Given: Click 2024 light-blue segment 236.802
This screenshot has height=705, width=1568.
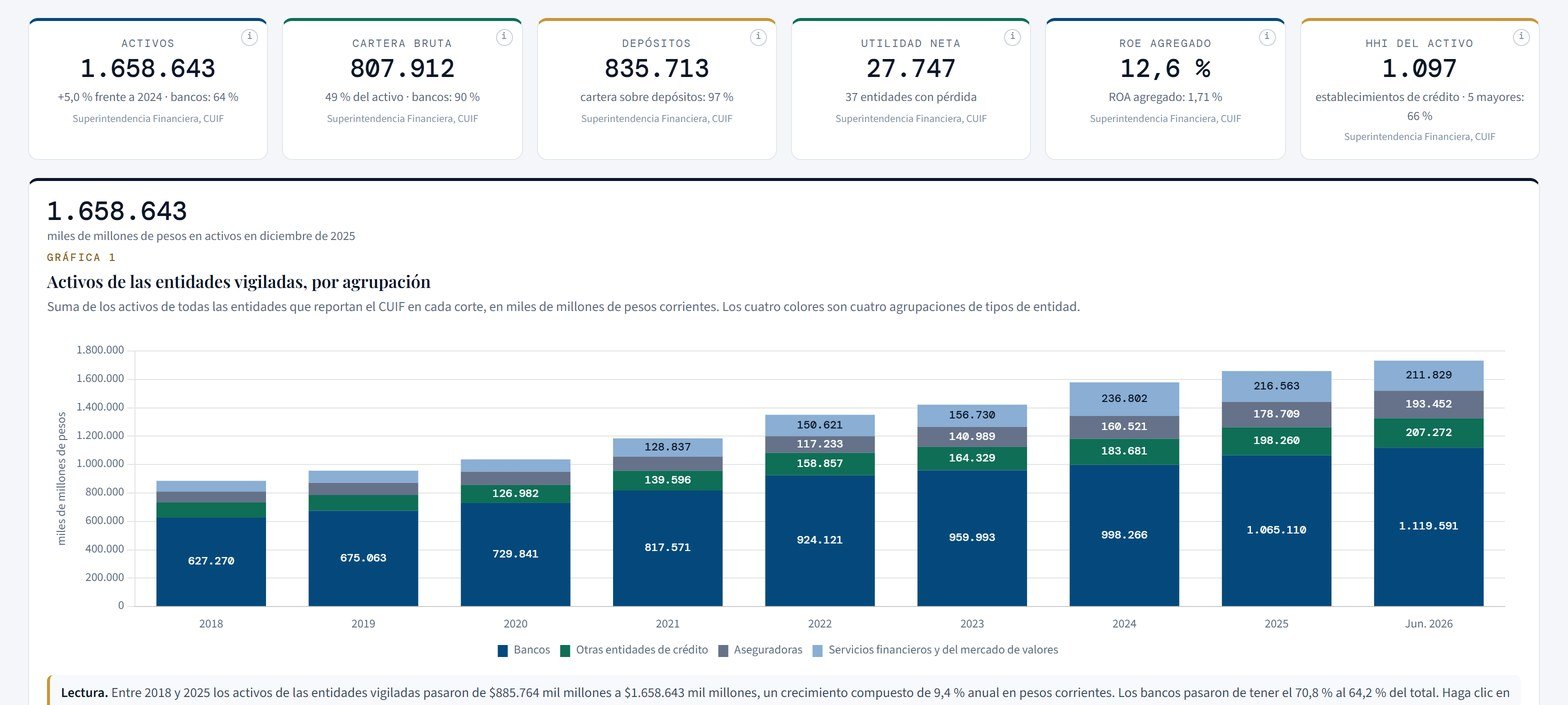Looking at the screenshot, I should pos(1124,399).
